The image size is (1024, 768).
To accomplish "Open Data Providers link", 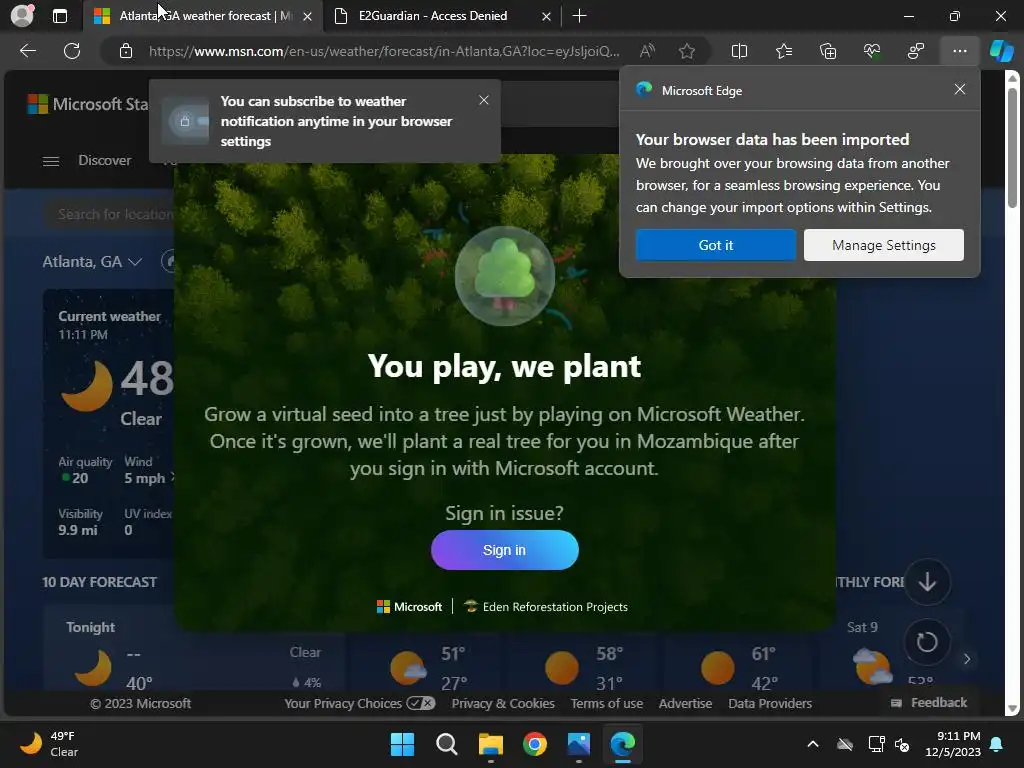I will coord(770,703).
